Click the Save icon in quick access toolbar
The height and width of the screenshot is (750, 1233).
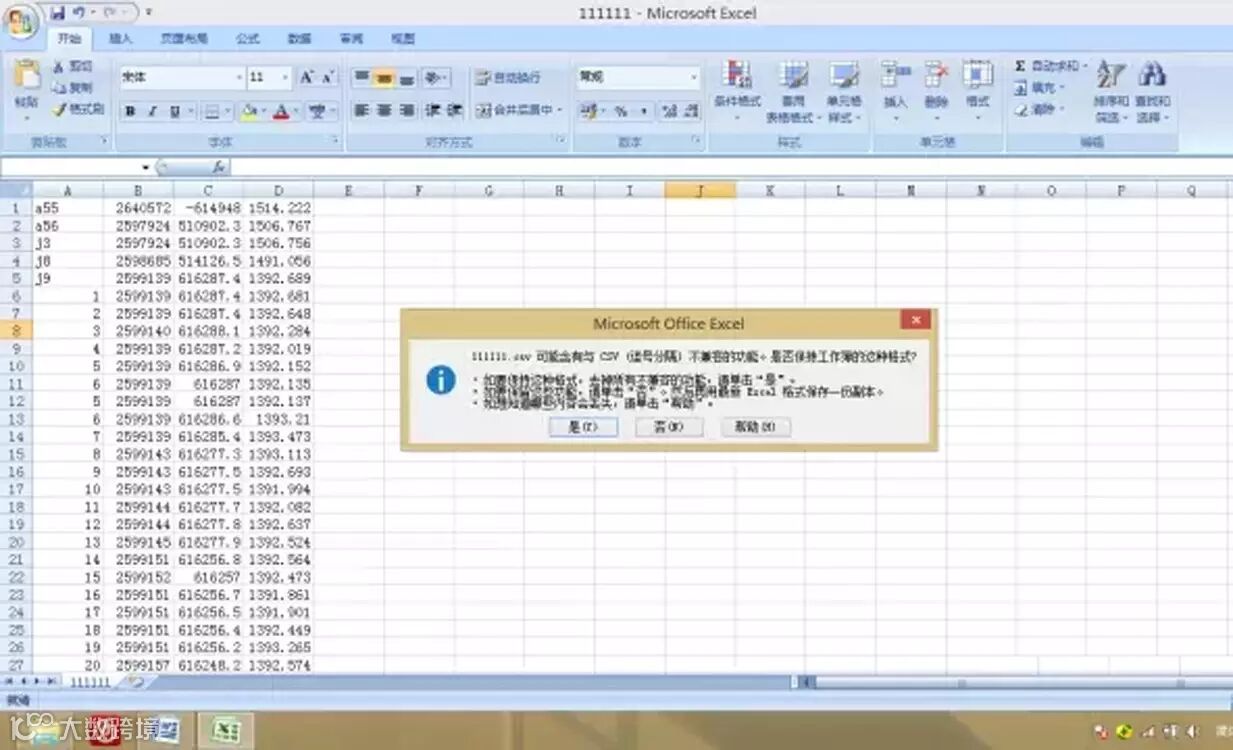click(57, 13)
